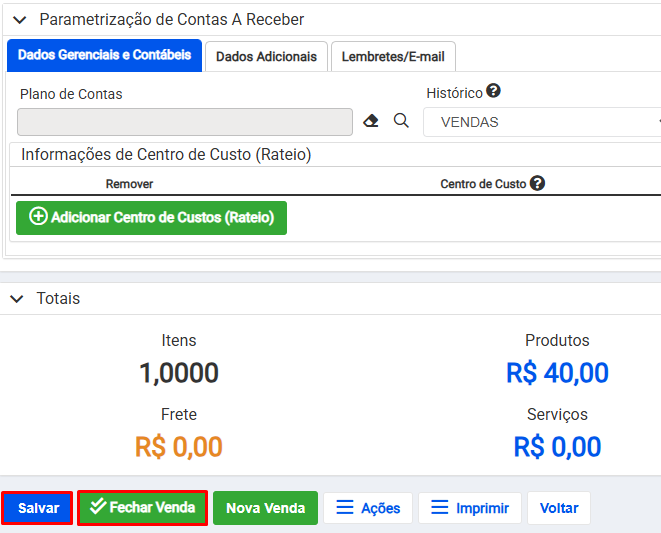Click the eraser icon beside Plano de Contas

coord(371,121)
